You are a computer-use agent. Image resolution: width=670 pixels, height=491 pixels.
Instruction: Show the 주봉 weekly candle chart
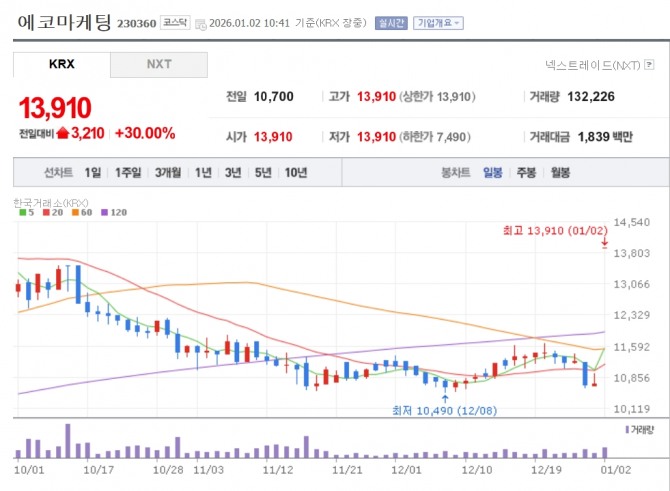[527, 173]
